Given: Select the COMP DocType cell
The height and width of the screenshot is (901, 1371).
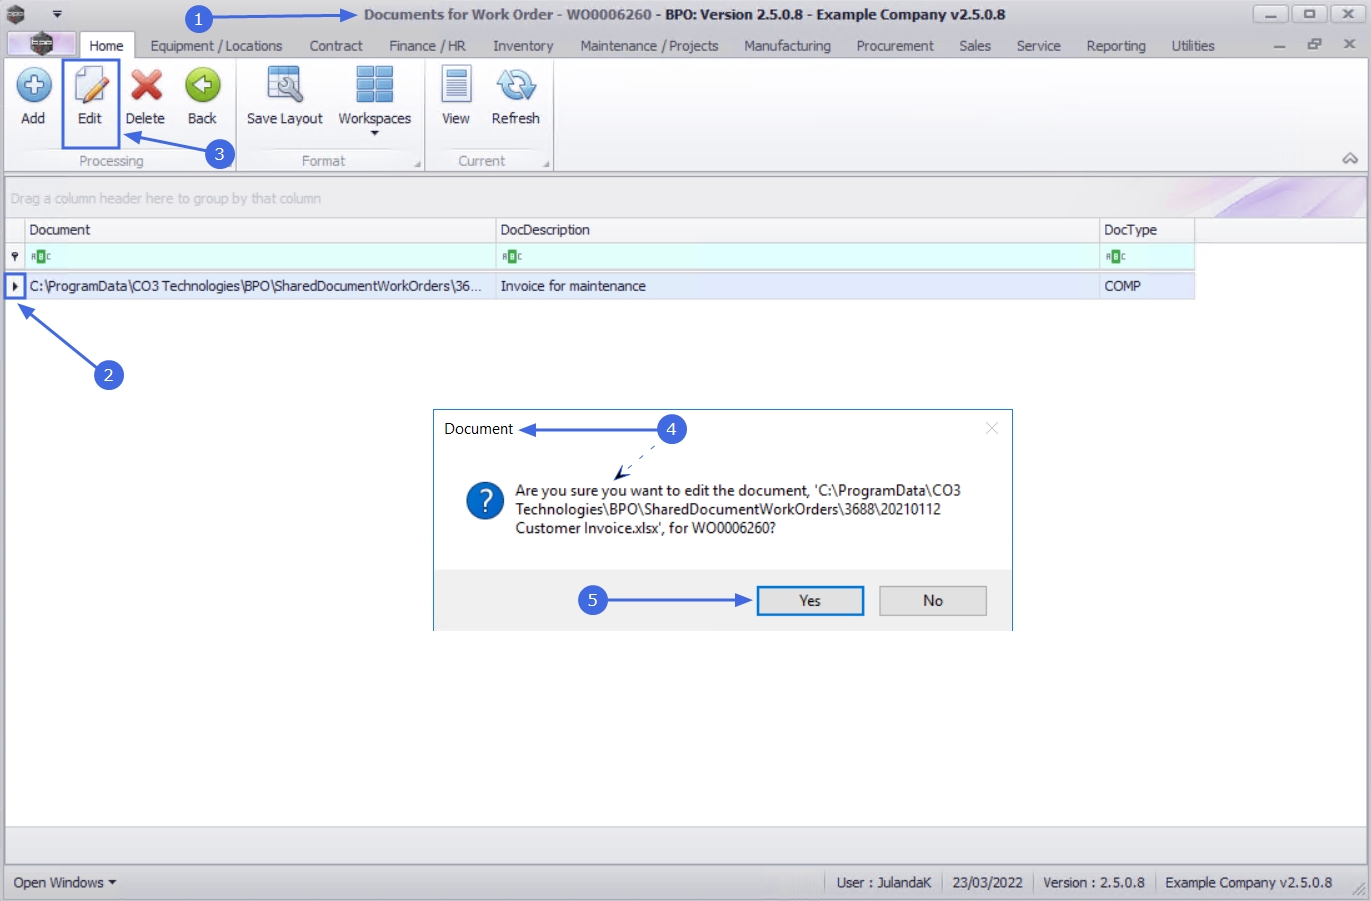Looking at the screenshot, I should (x=1147, y=286).
